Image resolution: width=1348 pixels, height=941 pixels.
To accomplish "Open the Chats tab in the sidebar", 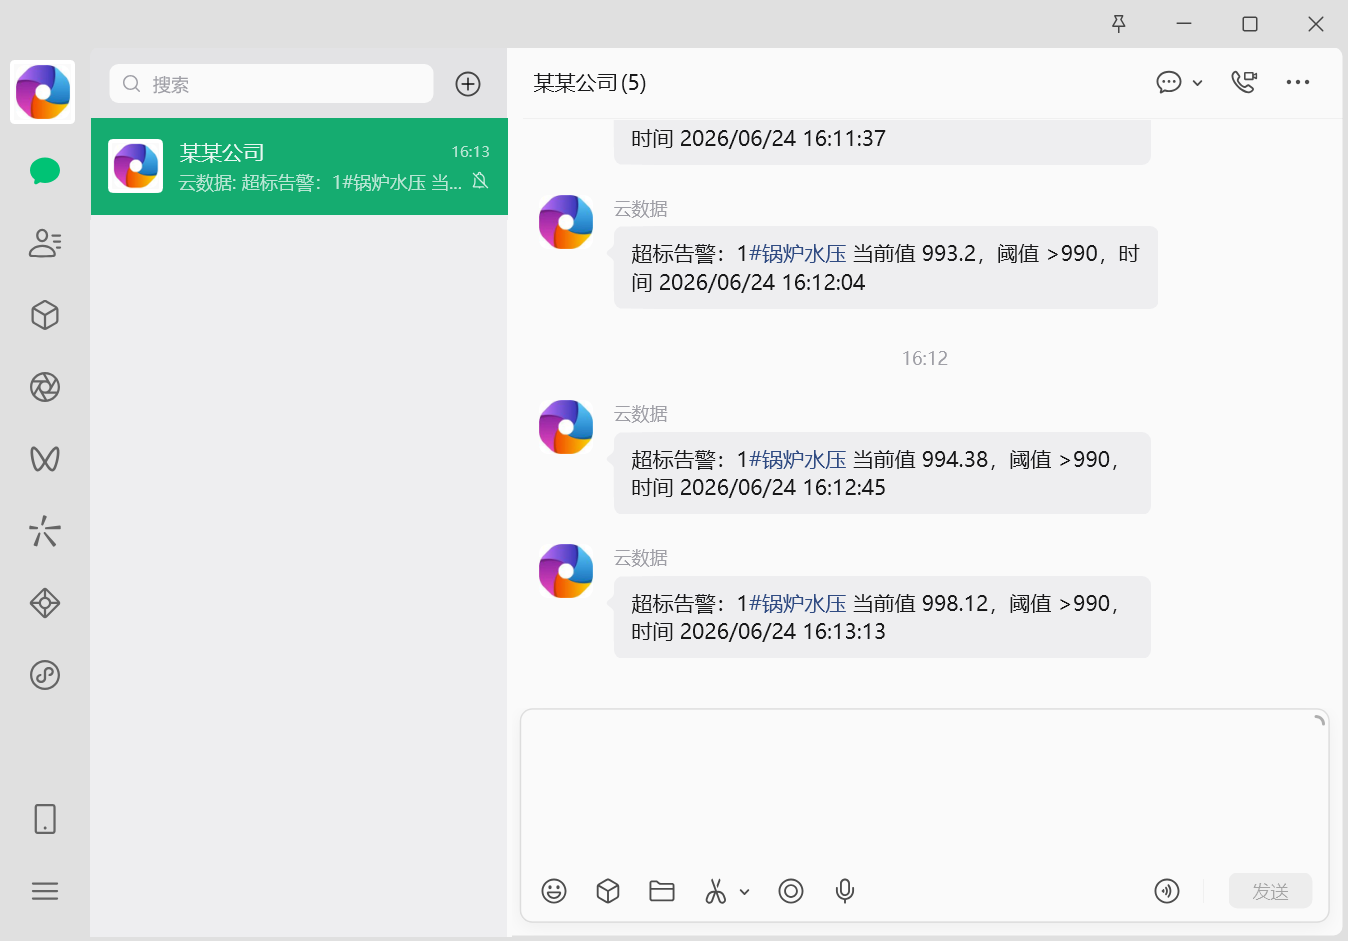I will (45, 171).
